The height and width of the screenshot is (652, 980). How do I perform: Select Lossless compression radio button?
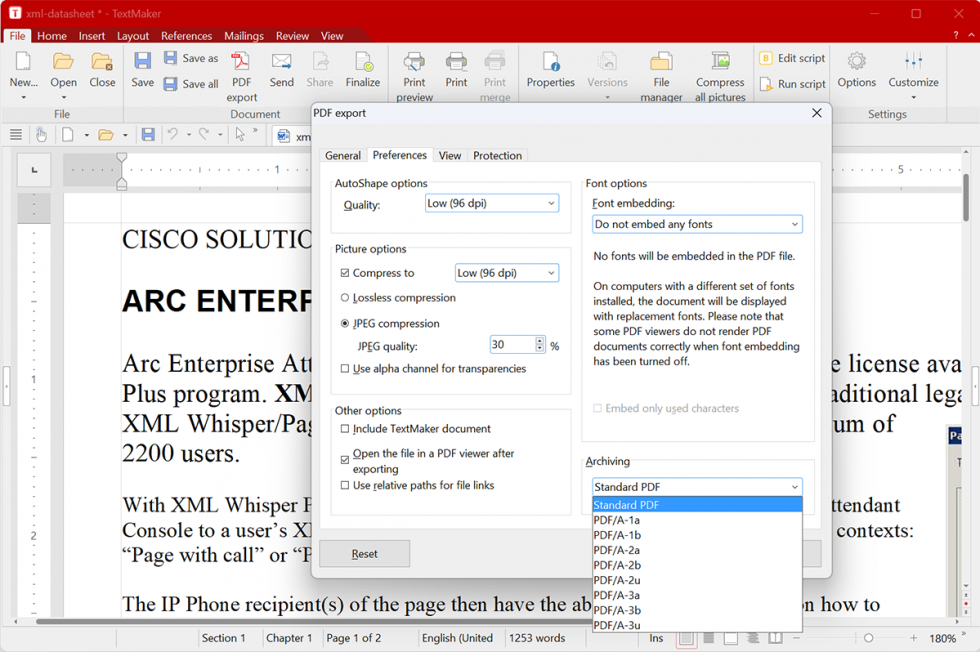click(x=345, y=298)
